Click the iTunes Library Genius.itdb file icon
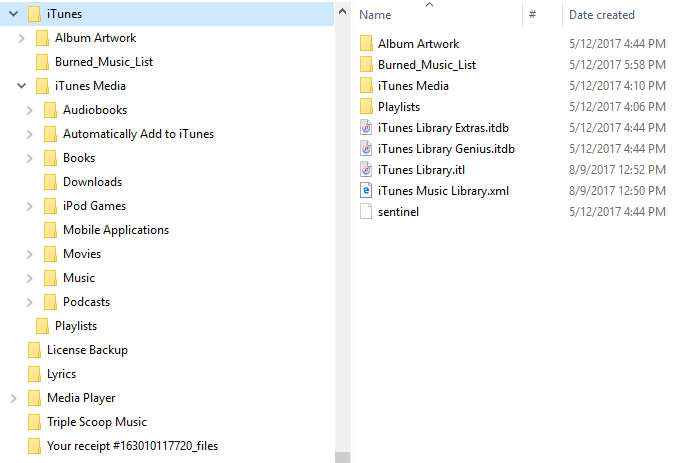Screen dimensions: 682x463 pyautogui.click(x=366, y=148)
